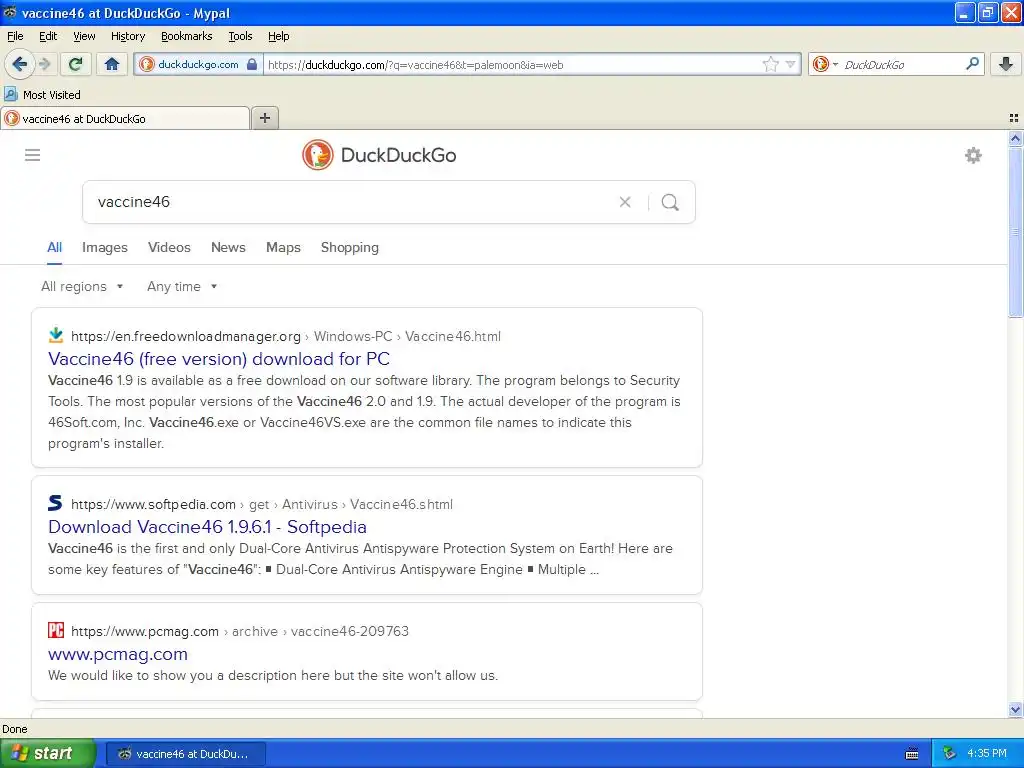The height and width of the screenshot is (768, 1024).
Task: Click the PCMag red favicon
Action: (56, 630)
